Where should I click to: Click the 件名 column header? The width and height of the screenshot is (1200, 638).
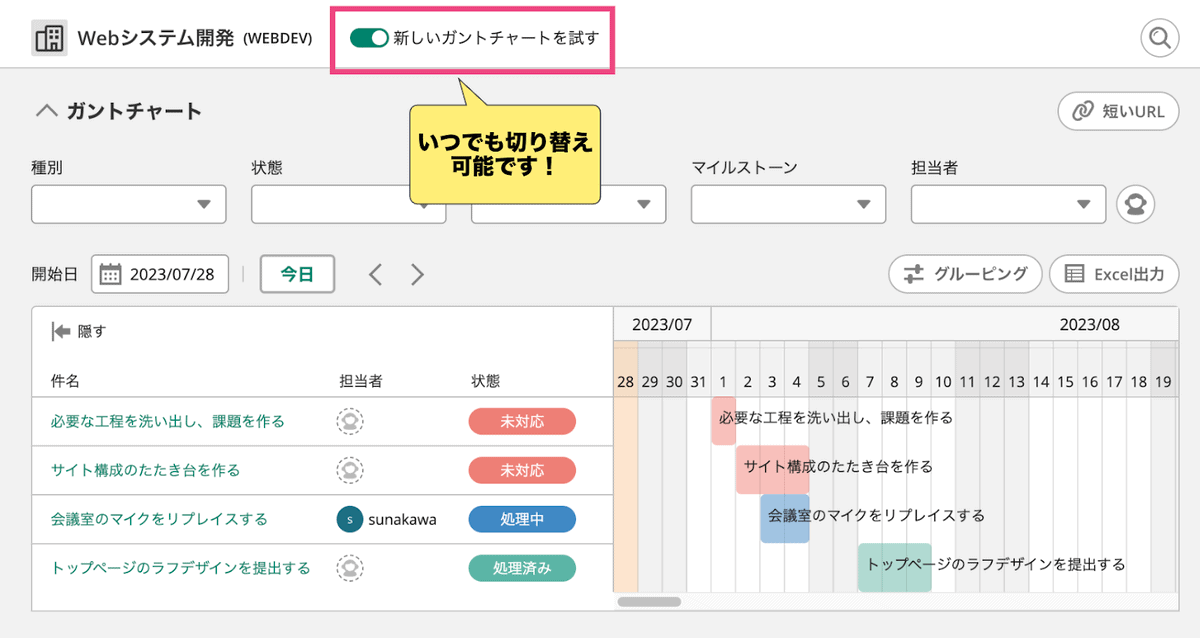click(x=65, y=381)
